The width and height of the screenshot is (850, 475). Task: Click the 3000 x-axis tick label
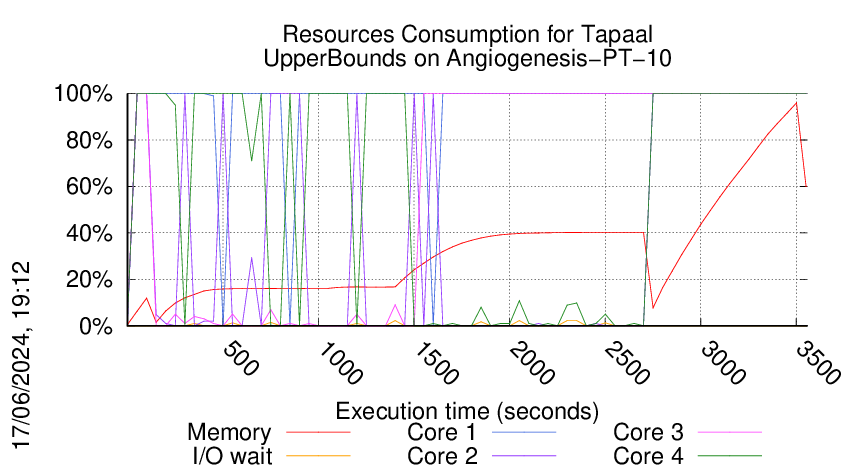click(x=723, y=363)
